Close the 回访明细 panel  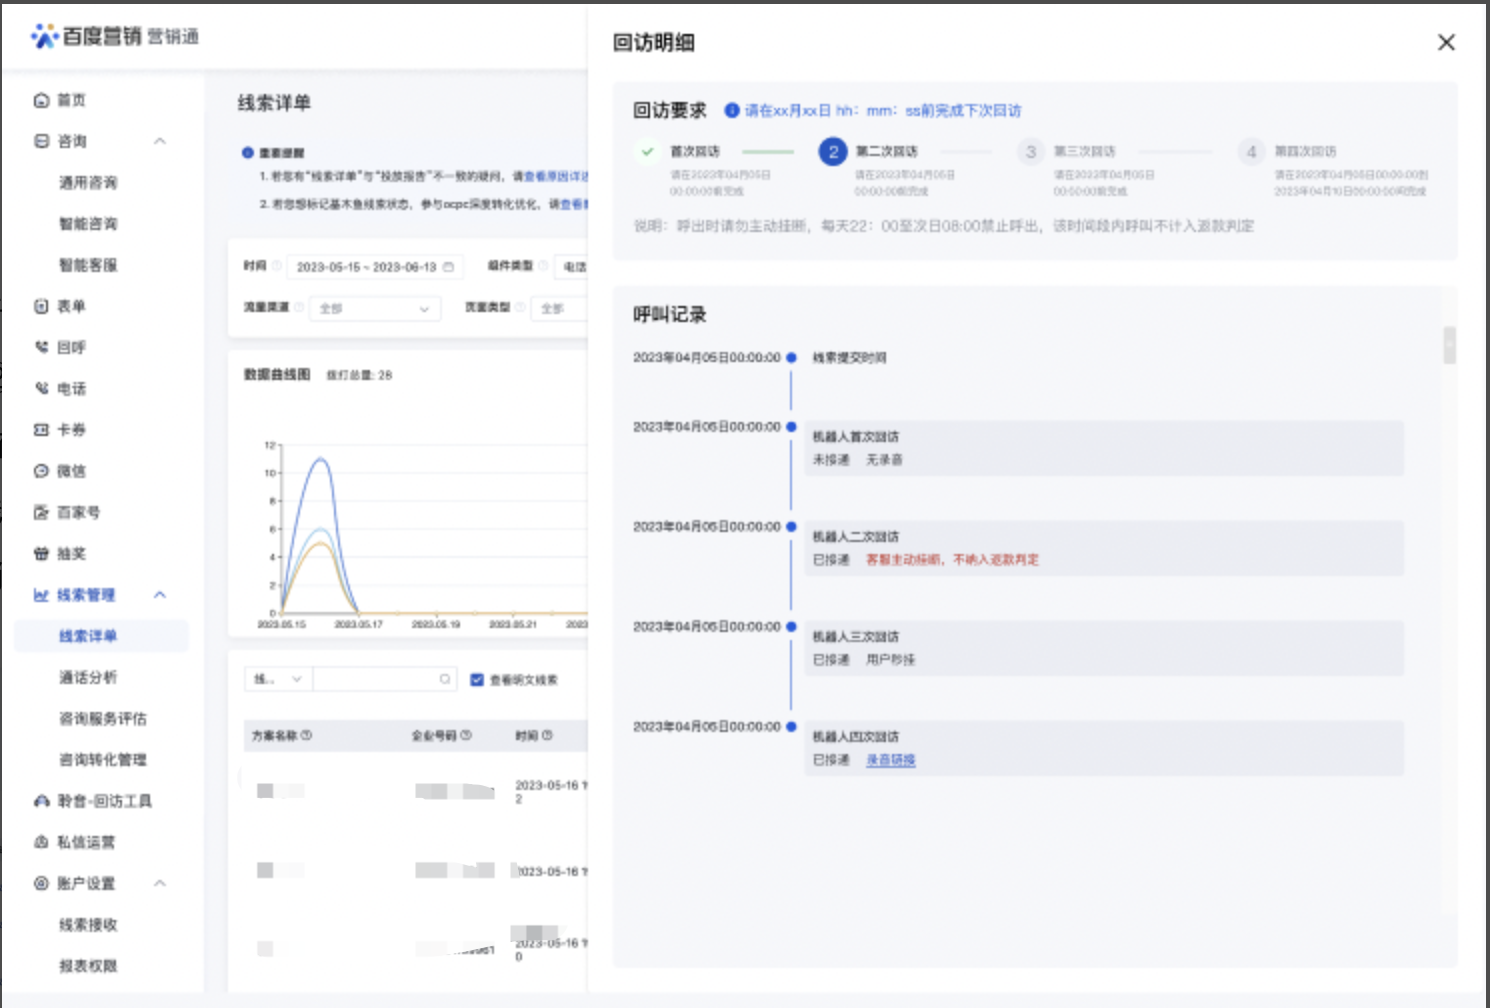pos(1446,42)
